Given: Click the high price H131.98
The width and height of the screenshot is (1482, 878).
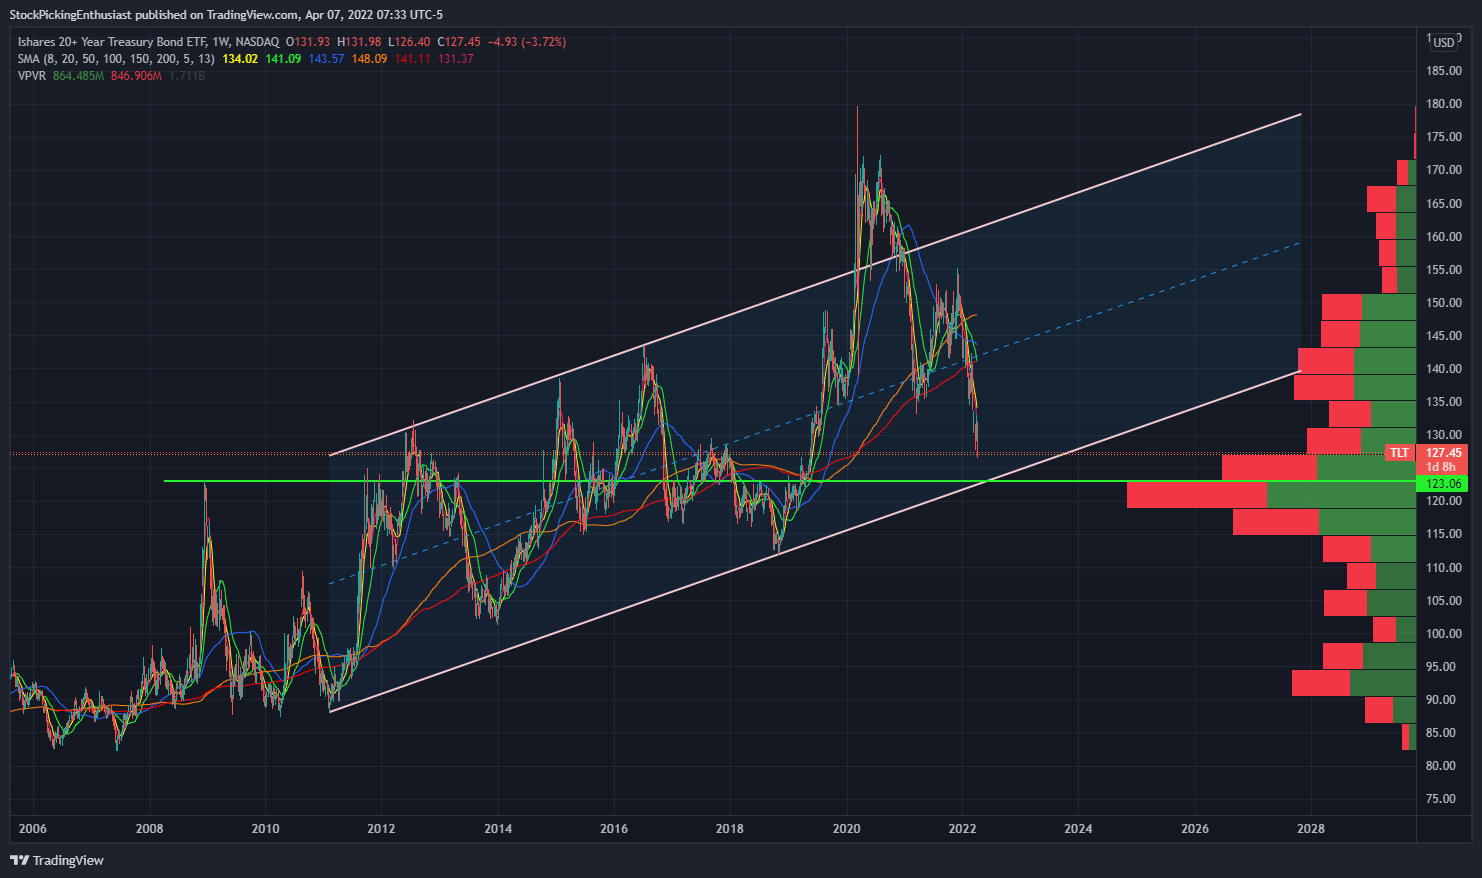Looking at the screenshot, I should click(359, 42).
